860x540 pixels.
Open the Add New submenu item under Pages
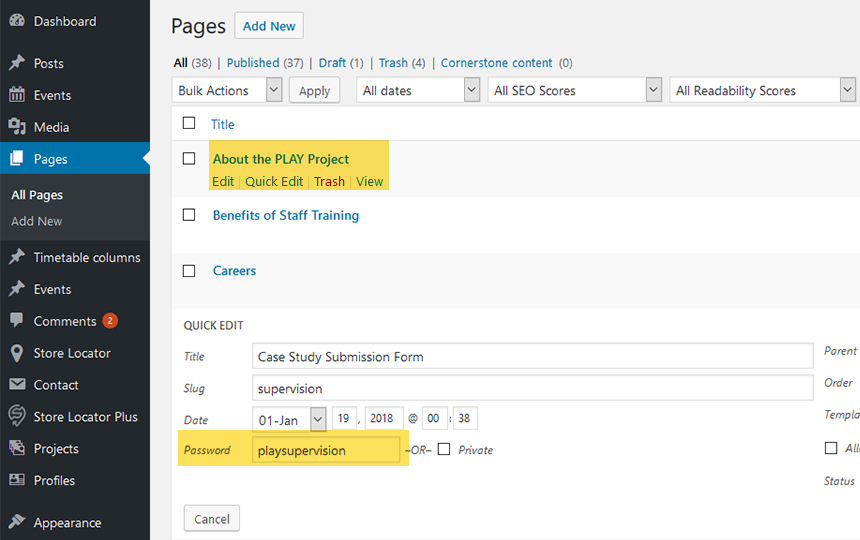coord(37,221)
